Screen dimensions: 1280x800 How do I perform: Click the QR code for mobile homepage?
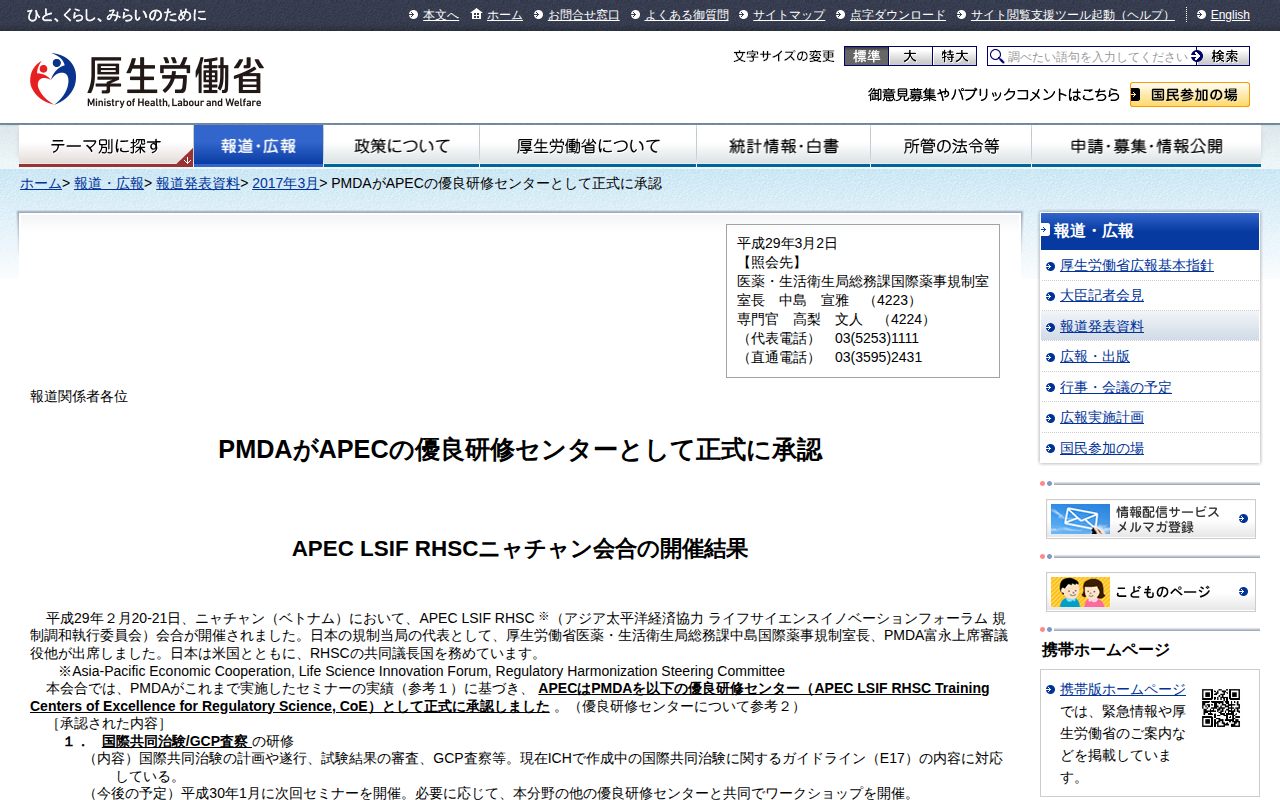click(x=1220, y=708)
